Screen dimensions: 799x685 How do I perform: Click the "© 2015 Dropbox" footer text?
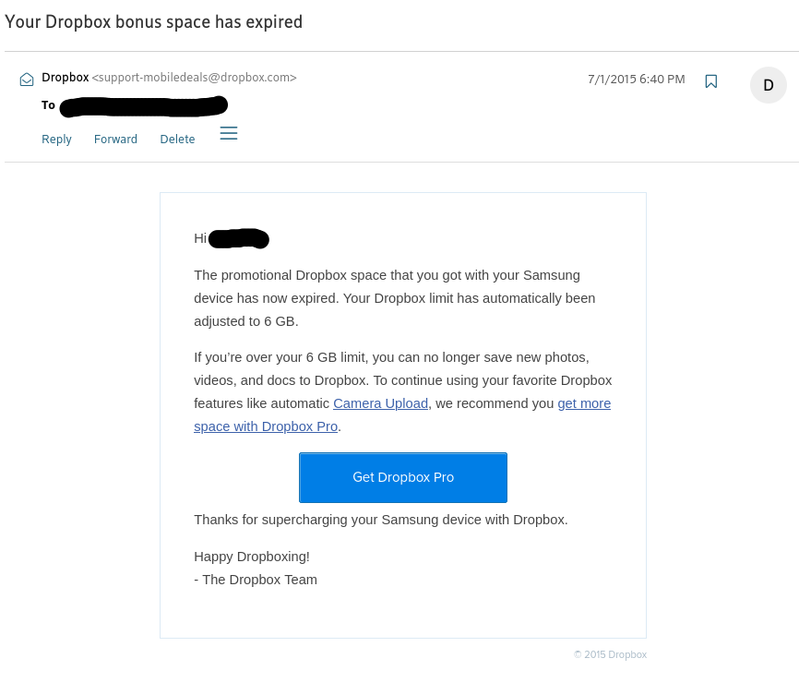pyautogui.click(x=610, y=654)
